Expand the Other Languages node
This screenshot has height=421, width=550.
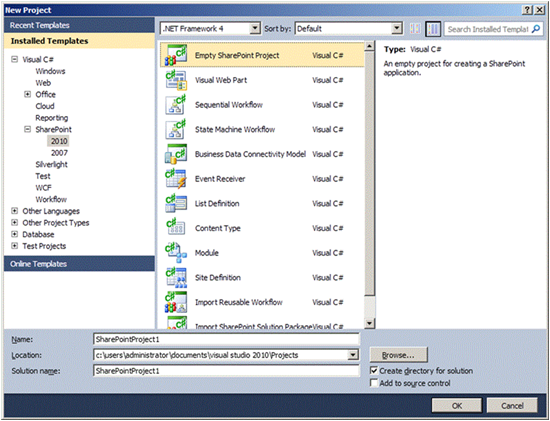coord(14,211)
